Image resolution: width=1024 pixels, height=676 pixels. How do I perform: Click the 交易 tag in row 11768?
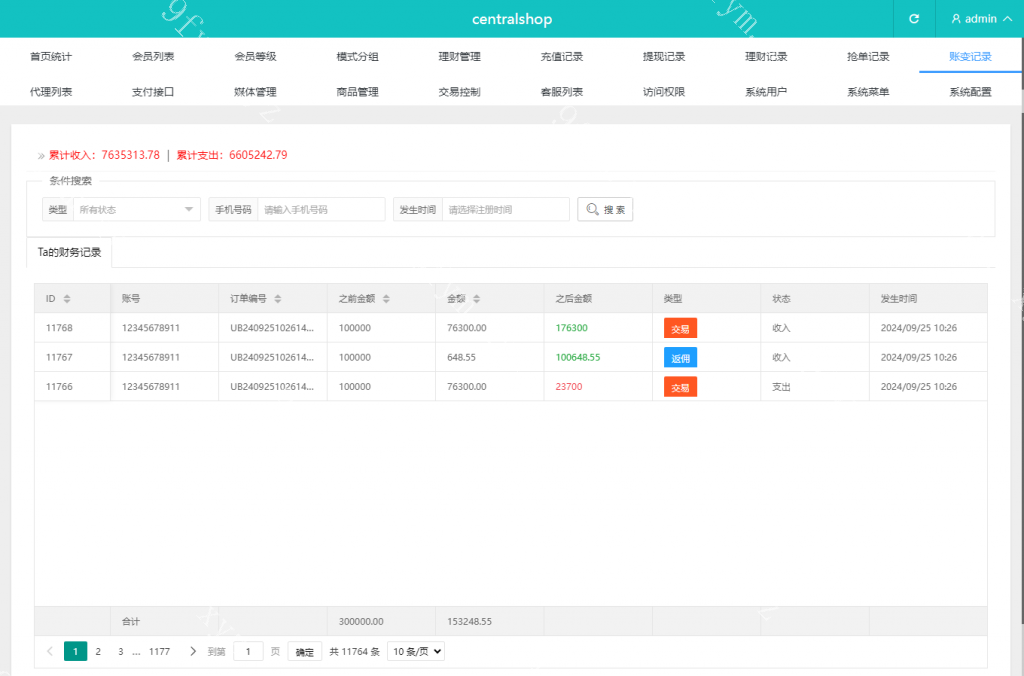point(680,329)
